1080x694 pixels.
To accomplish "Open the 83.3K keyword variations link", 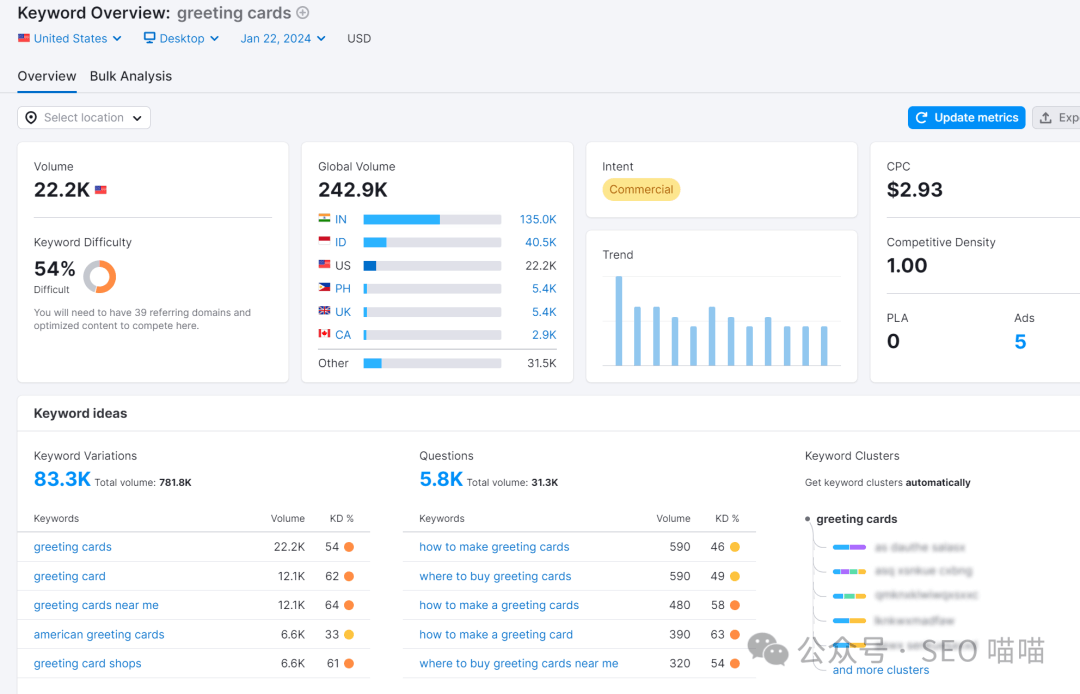I will point(62,479).
